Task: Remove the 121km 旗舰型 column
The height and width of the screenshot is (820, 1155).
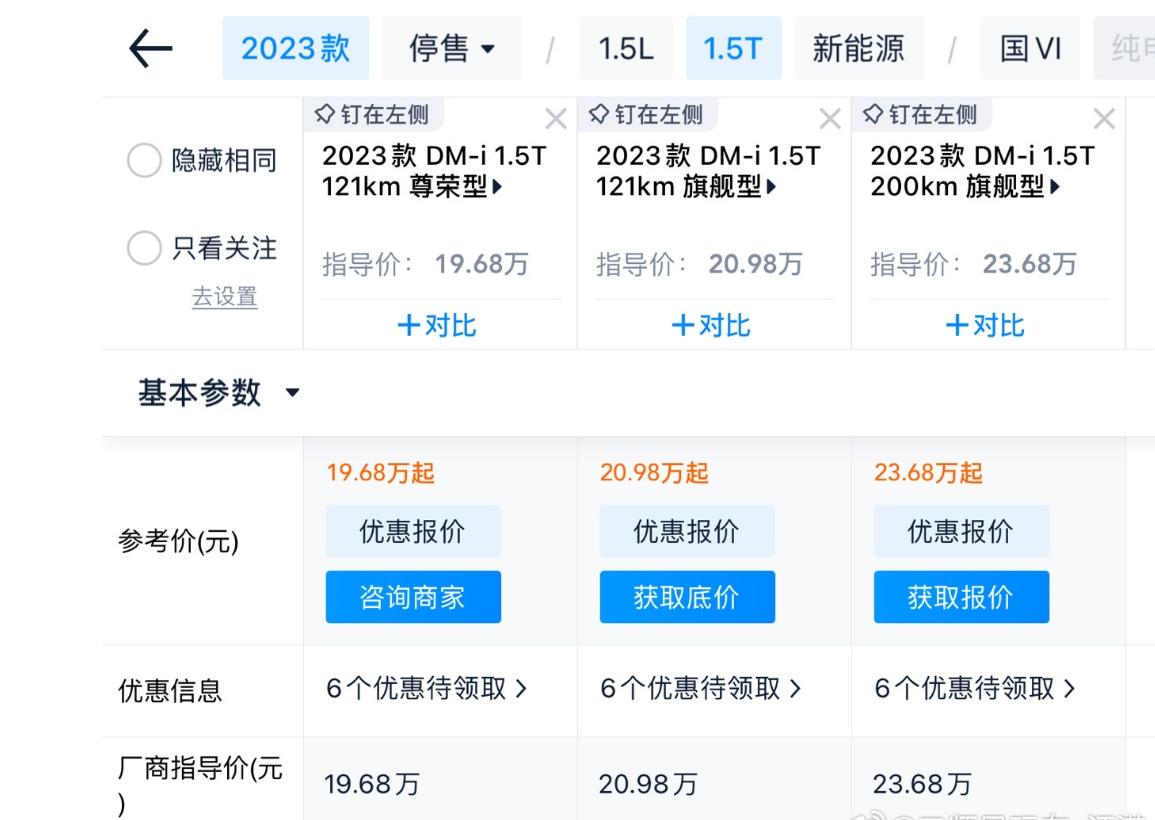Action: [829, 119]
